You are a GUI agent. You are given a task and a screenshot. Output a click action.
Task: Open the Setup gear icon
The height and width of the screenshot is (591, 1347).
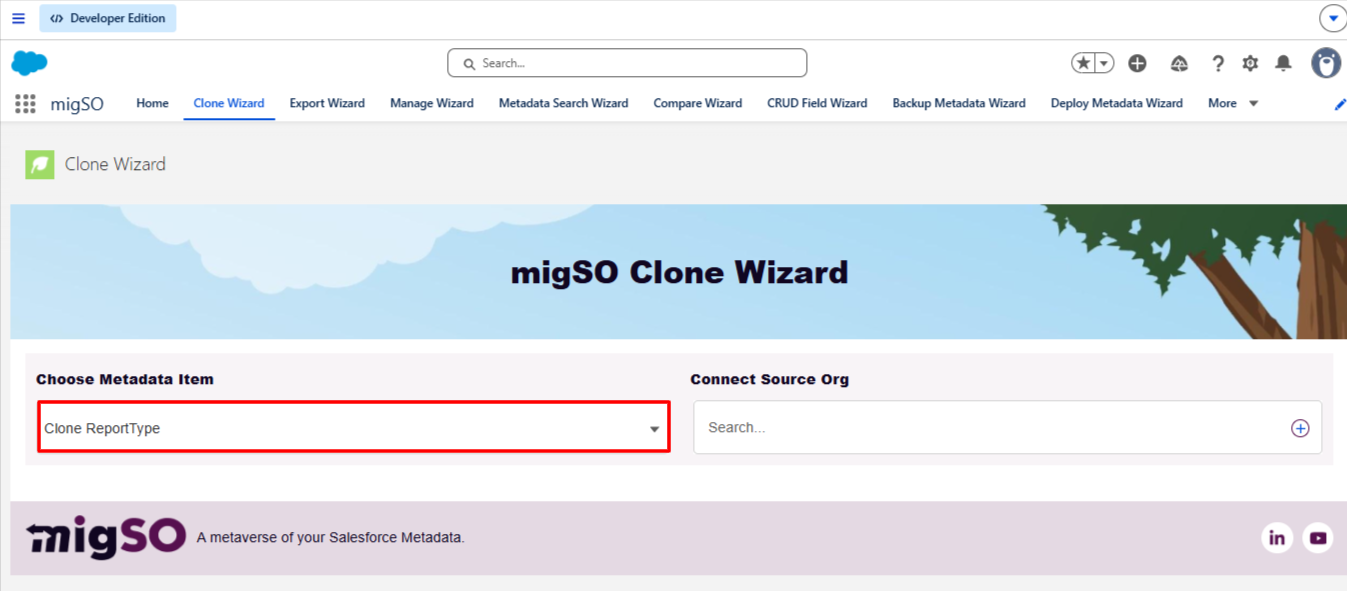pos(1250,63)
